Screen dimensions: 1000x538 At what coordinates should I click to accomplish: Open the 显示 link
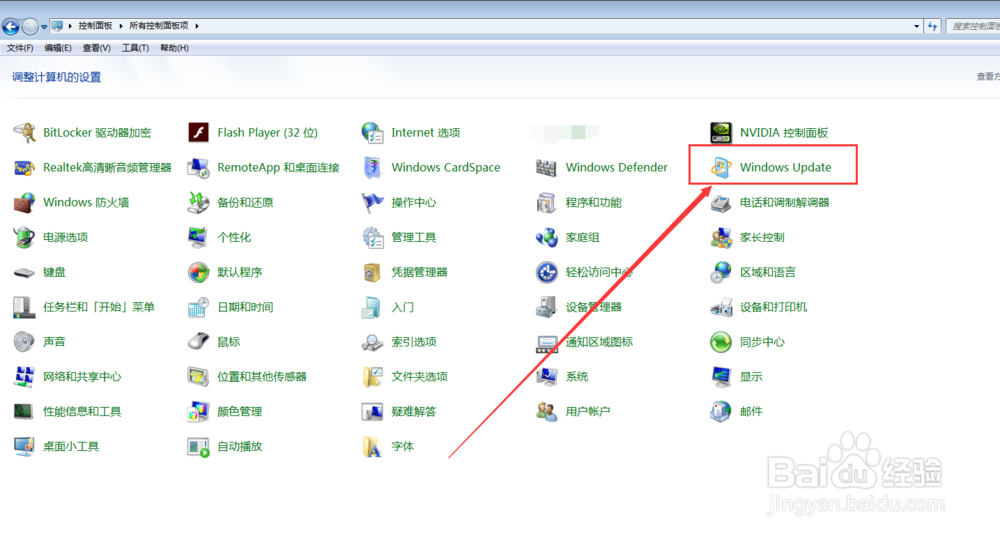point(751,377)
